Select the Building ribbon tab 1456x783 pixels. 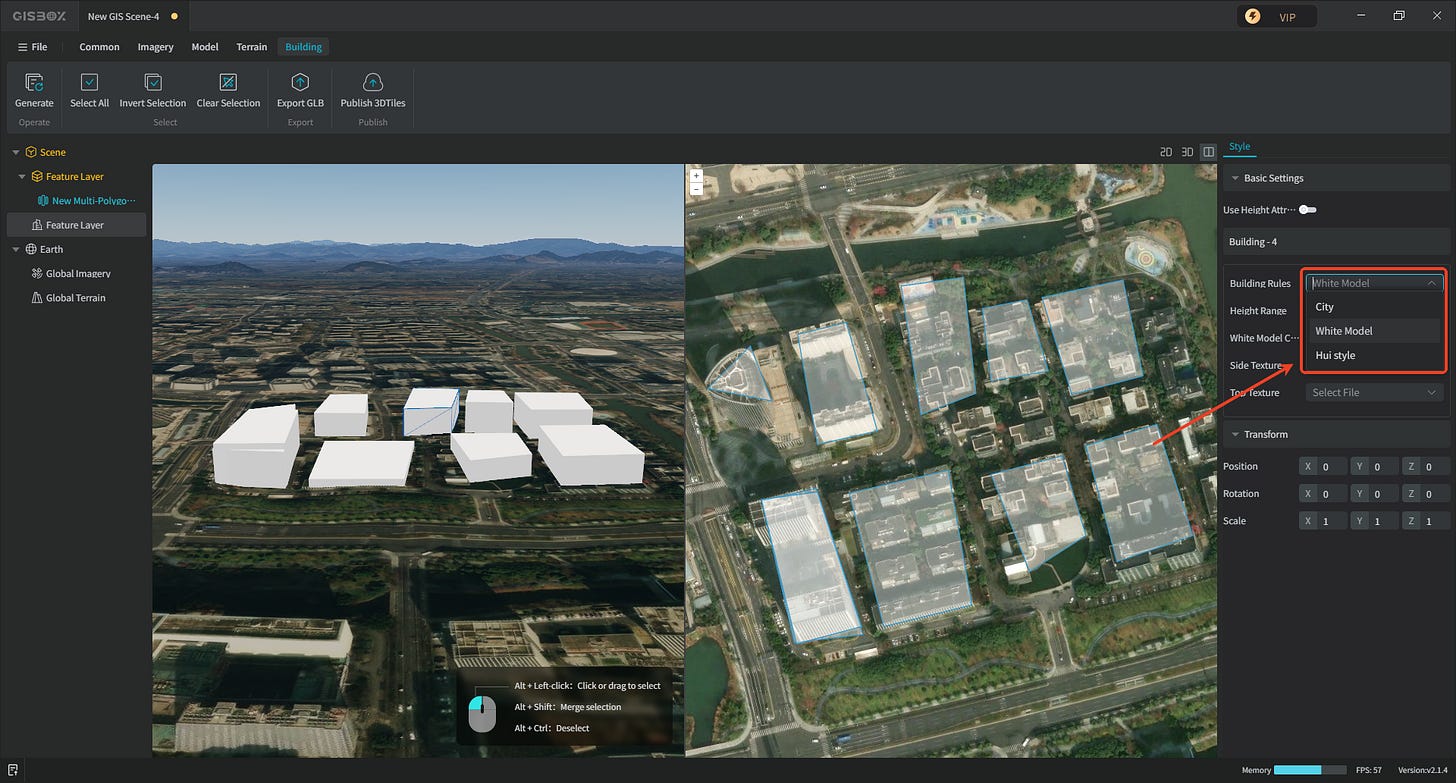pyautogui.click(x=303, y=47)
